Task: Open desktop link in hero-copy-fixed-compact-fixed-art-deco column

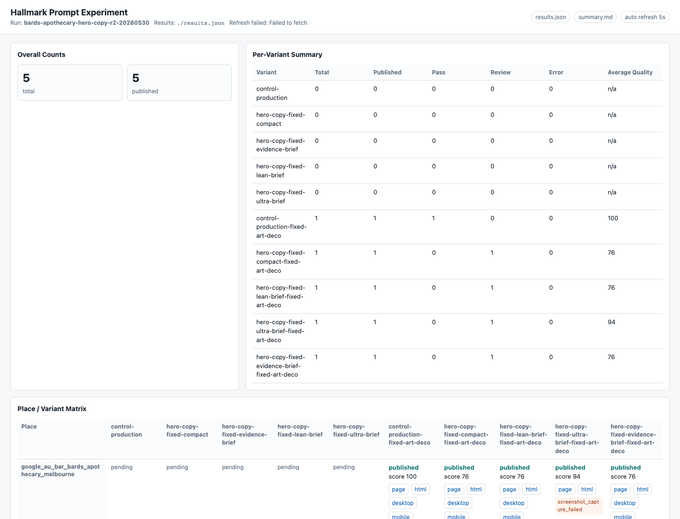Action: [458, 503]
